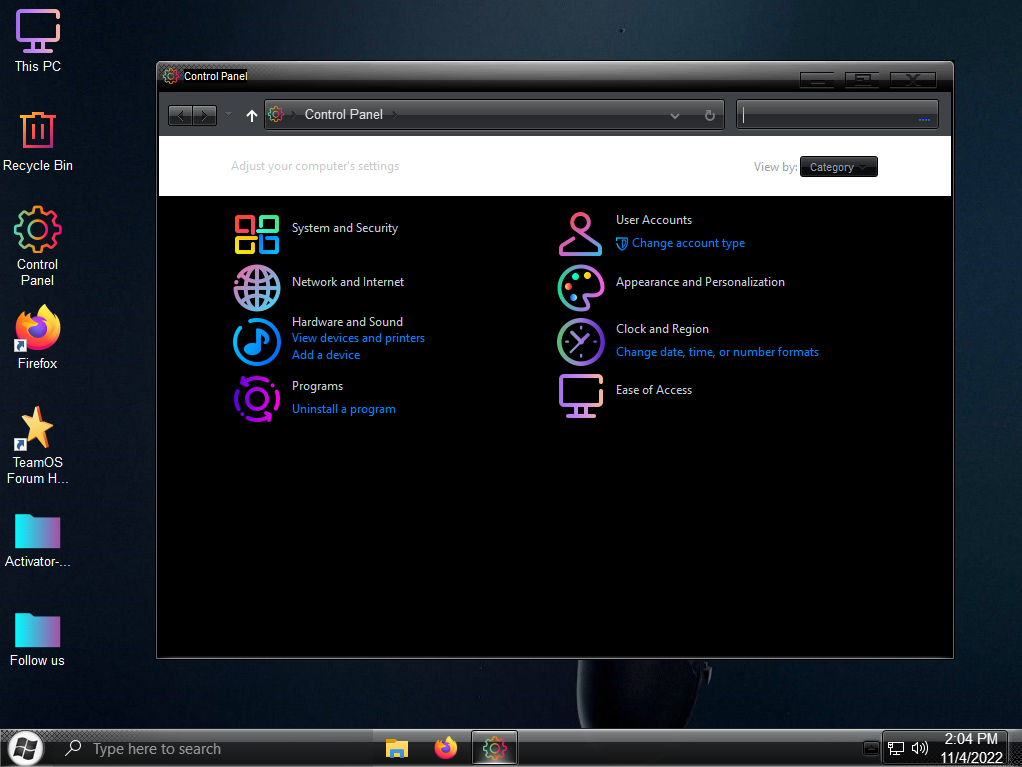1022x767 pixels.
Task: Focus the Control Panel search box
Action: pos(837,115)
